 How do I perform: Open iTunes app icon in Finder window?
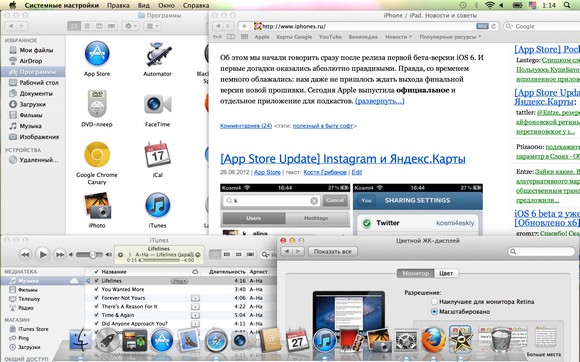[158, 205]
